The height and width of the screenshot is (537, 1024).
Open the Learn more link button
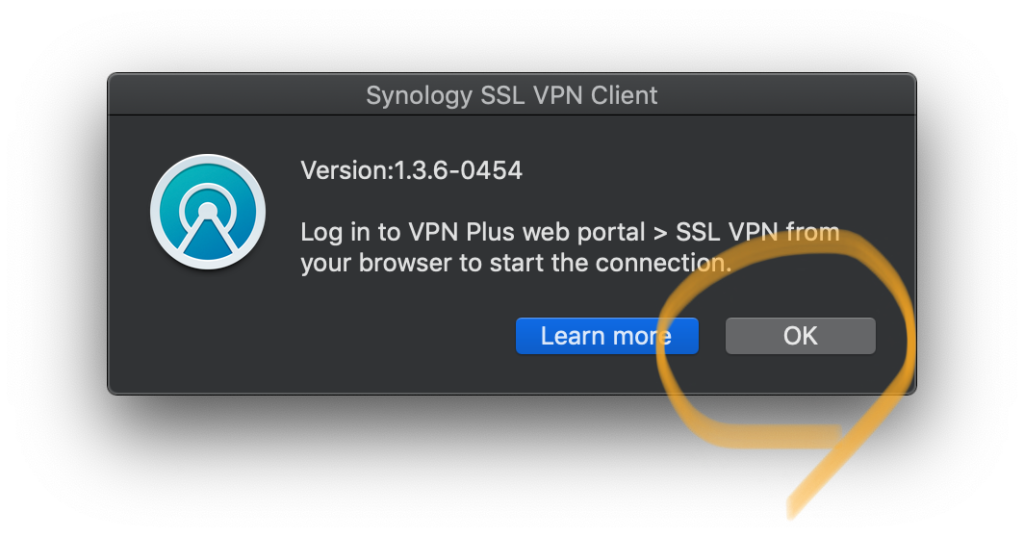(606, 336)
